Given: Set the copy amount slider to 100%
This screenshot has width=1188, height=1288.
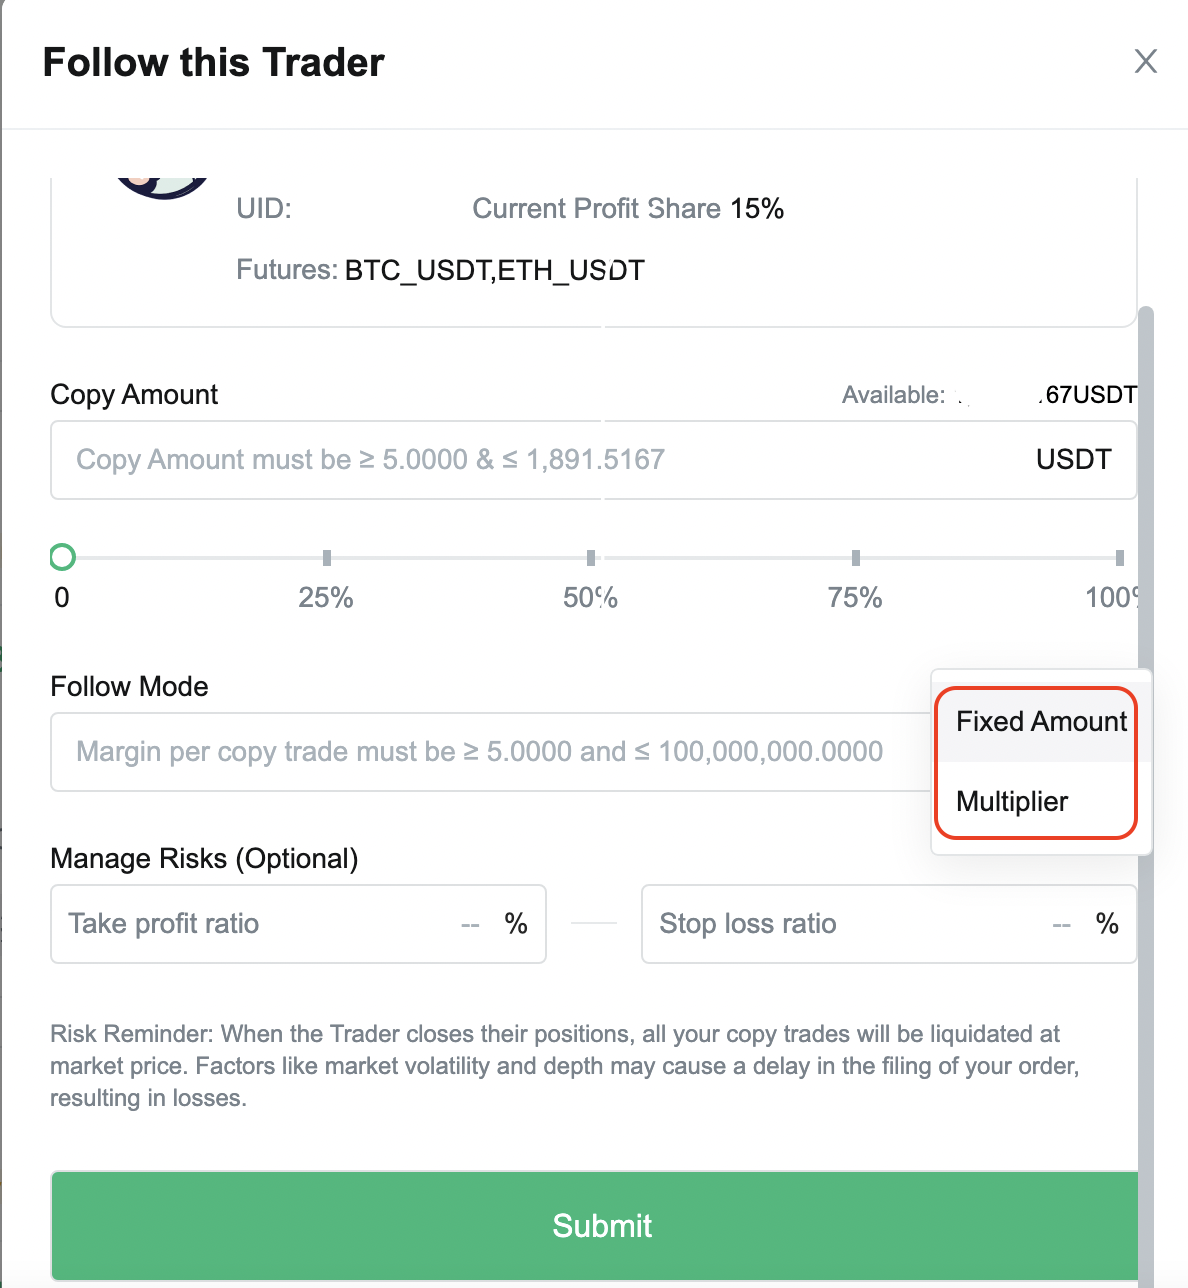Looking at the screenshot, I should pos(1119,558).
